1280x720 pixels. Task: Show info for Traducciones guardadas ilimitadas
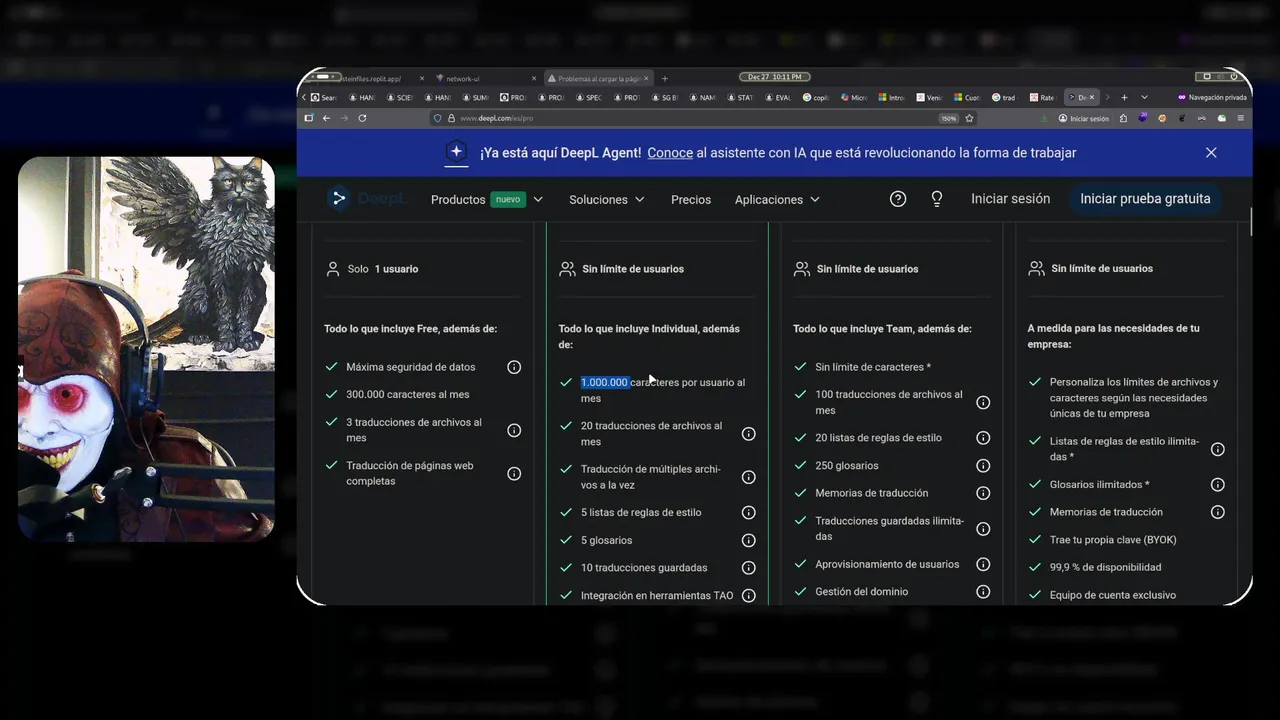pyautogui.click(x=983, y=529)
